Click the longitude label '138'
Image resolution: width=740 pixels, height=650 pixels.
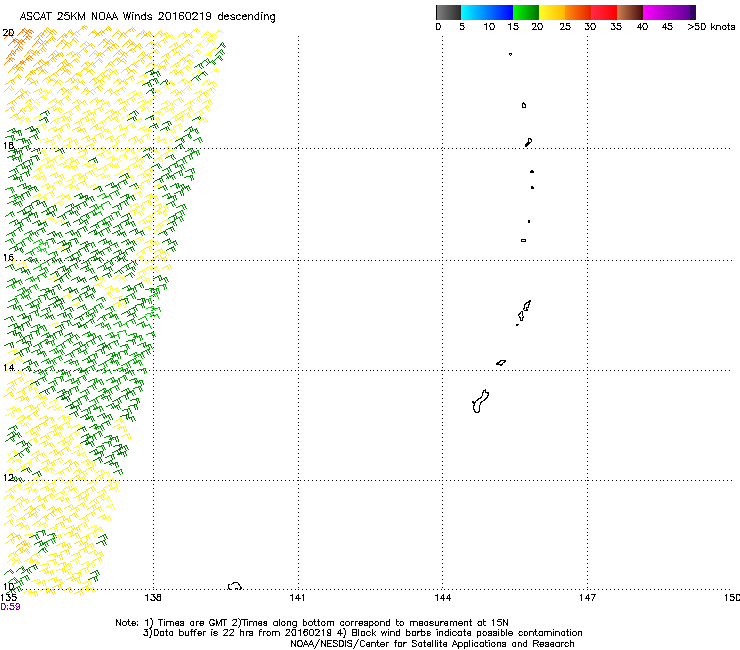tap(153, 598)
